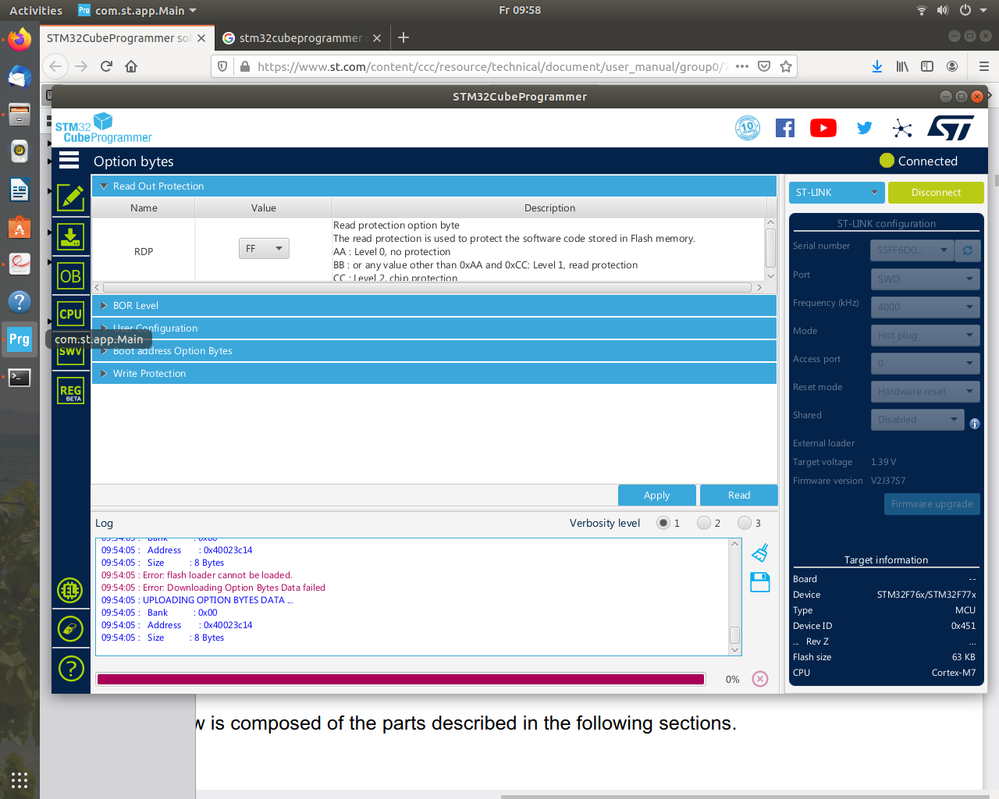Open the Frequency (kHz) dropdown

coord(925,307)
